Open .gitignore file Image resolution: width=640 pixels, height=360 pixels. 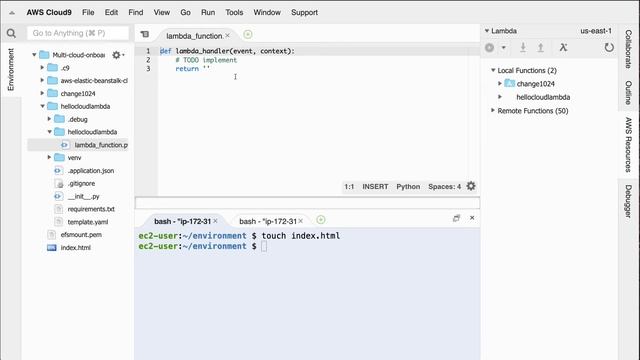click(x=81, y=183)
